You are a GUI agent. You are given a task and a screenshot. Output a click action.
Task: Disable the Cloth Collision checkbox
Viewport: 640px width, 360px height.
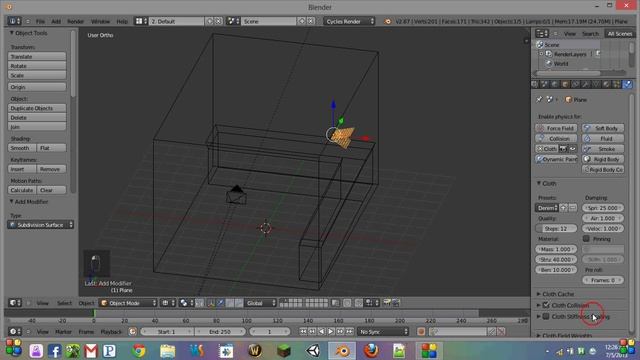coord(546,305)
